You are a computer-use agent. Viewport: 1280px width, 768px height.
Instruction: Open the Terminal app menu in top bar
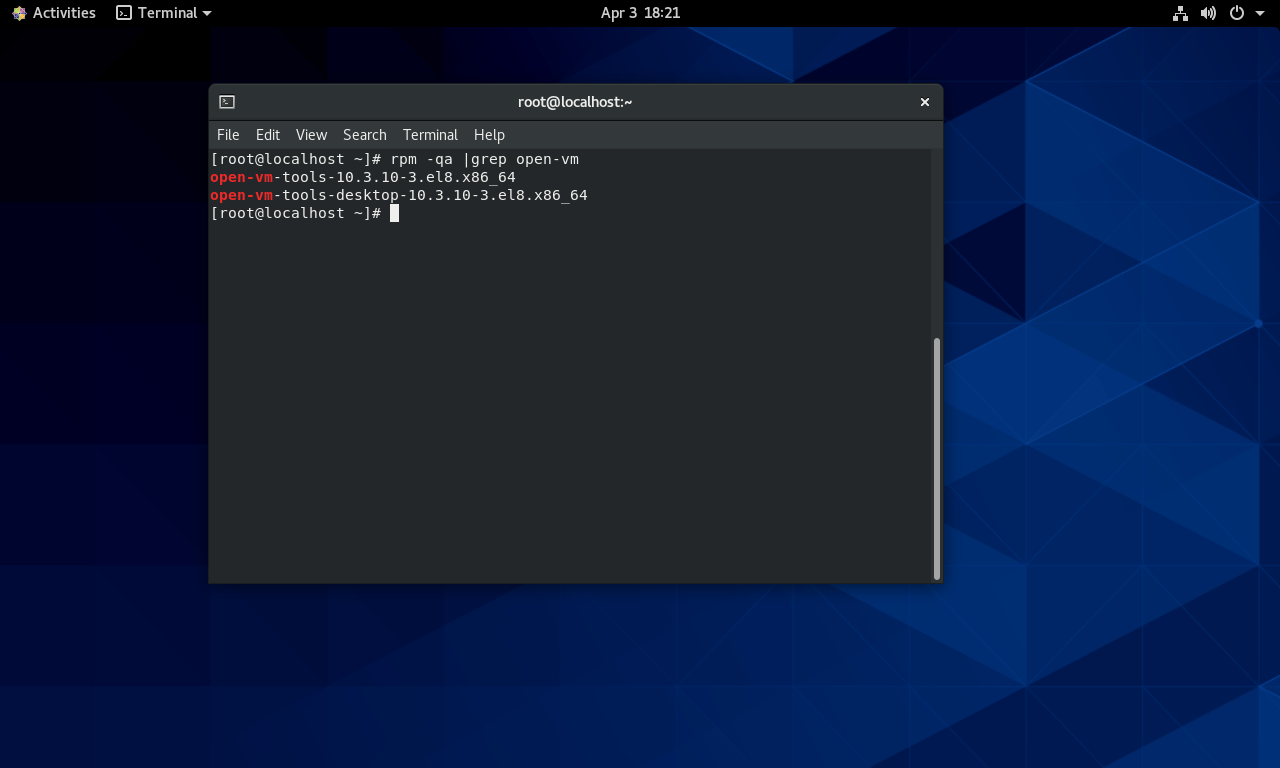pyautogui.click(x=164, y=13)
